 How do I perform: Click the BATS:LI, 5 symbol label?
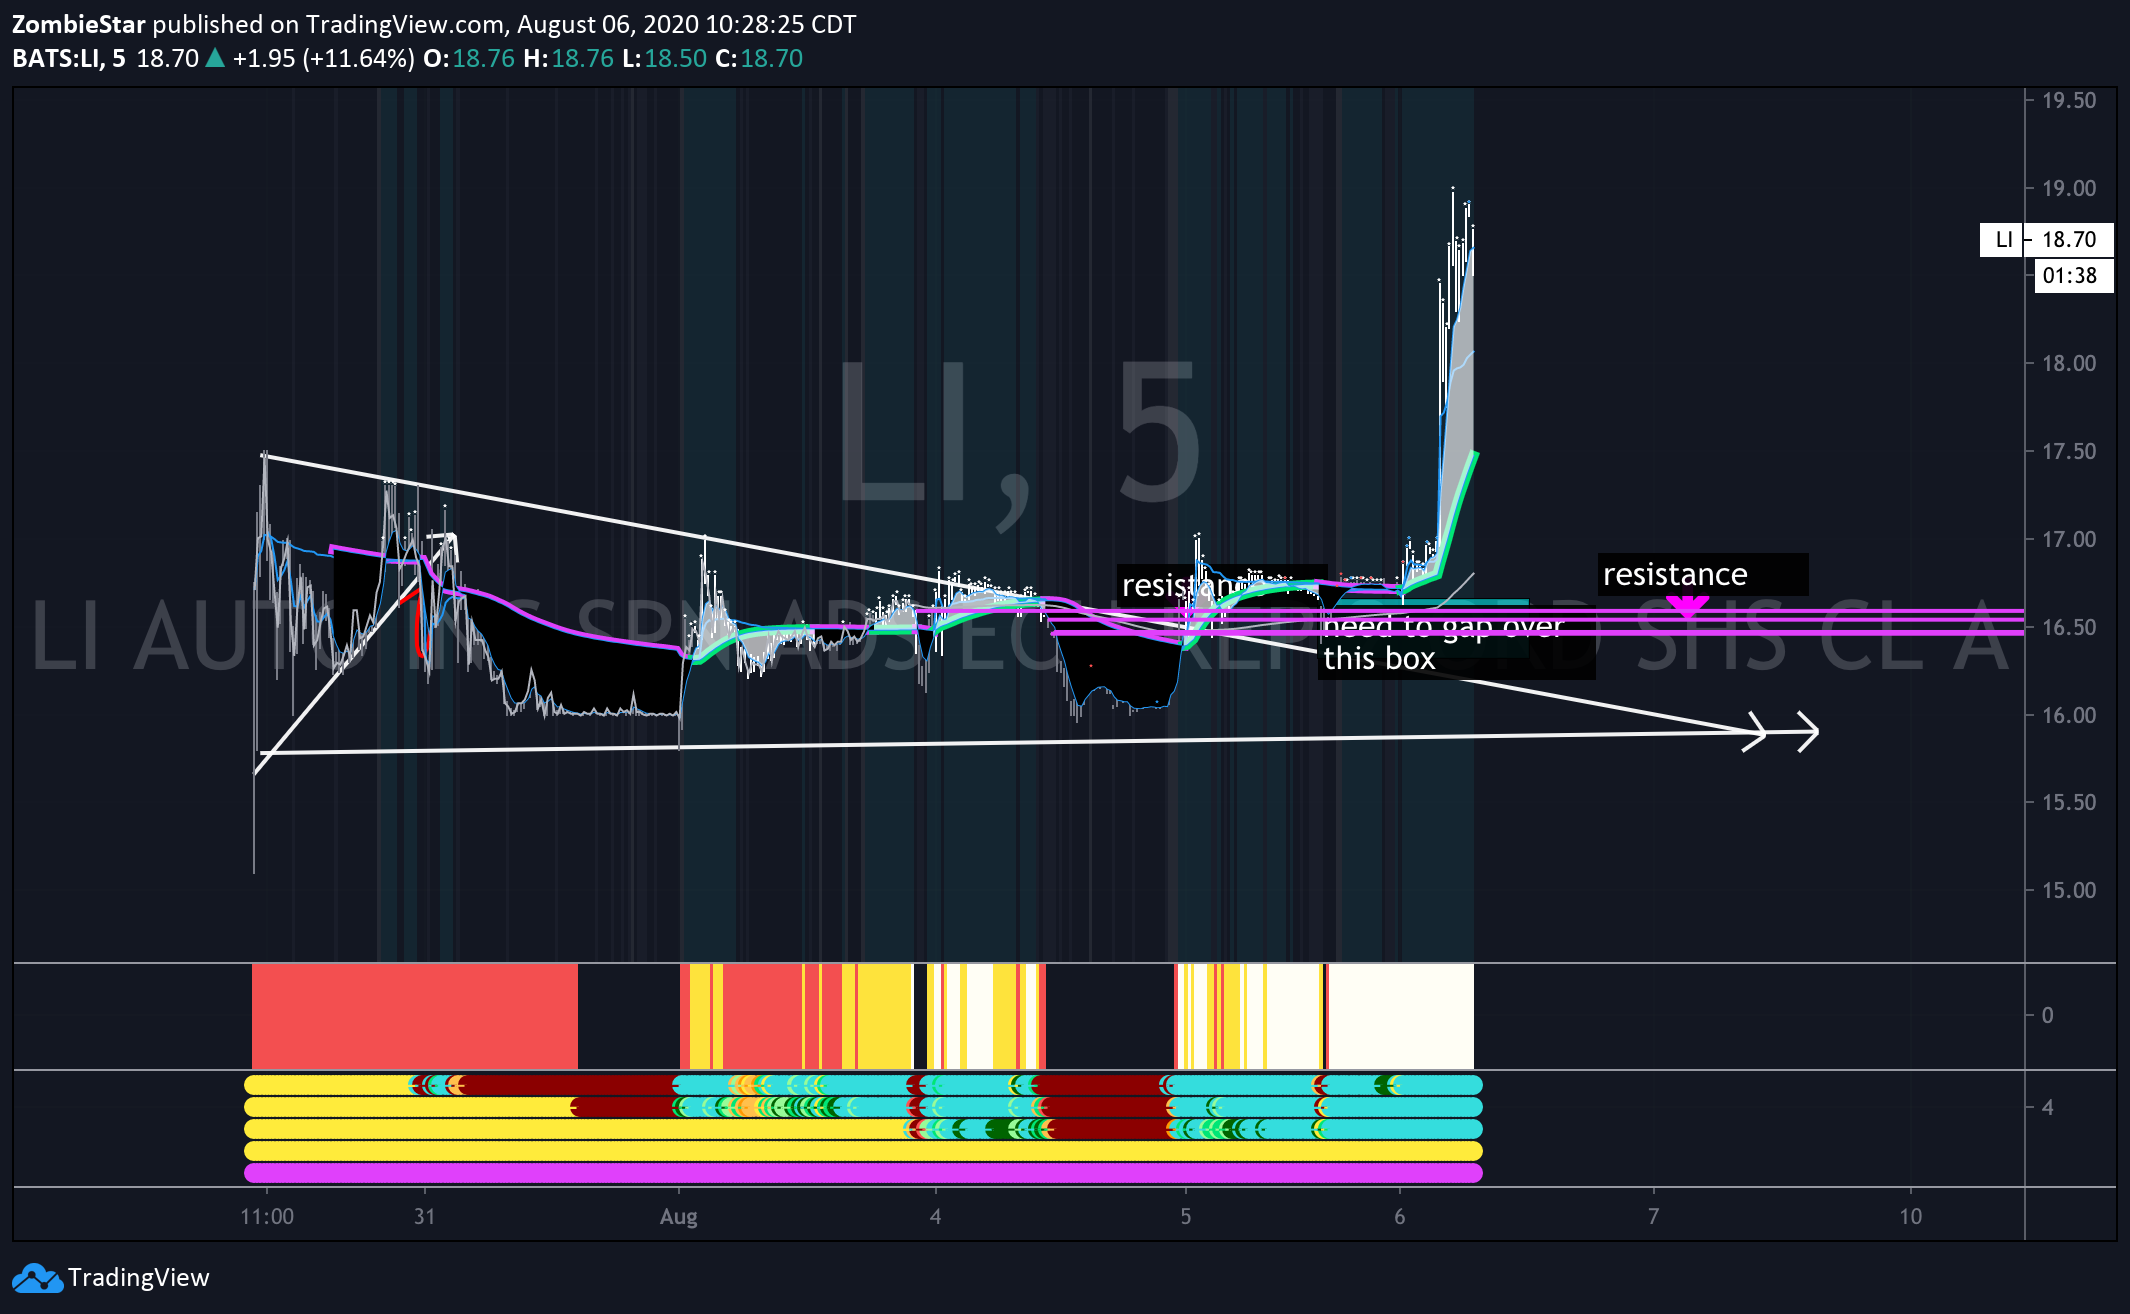69,58
